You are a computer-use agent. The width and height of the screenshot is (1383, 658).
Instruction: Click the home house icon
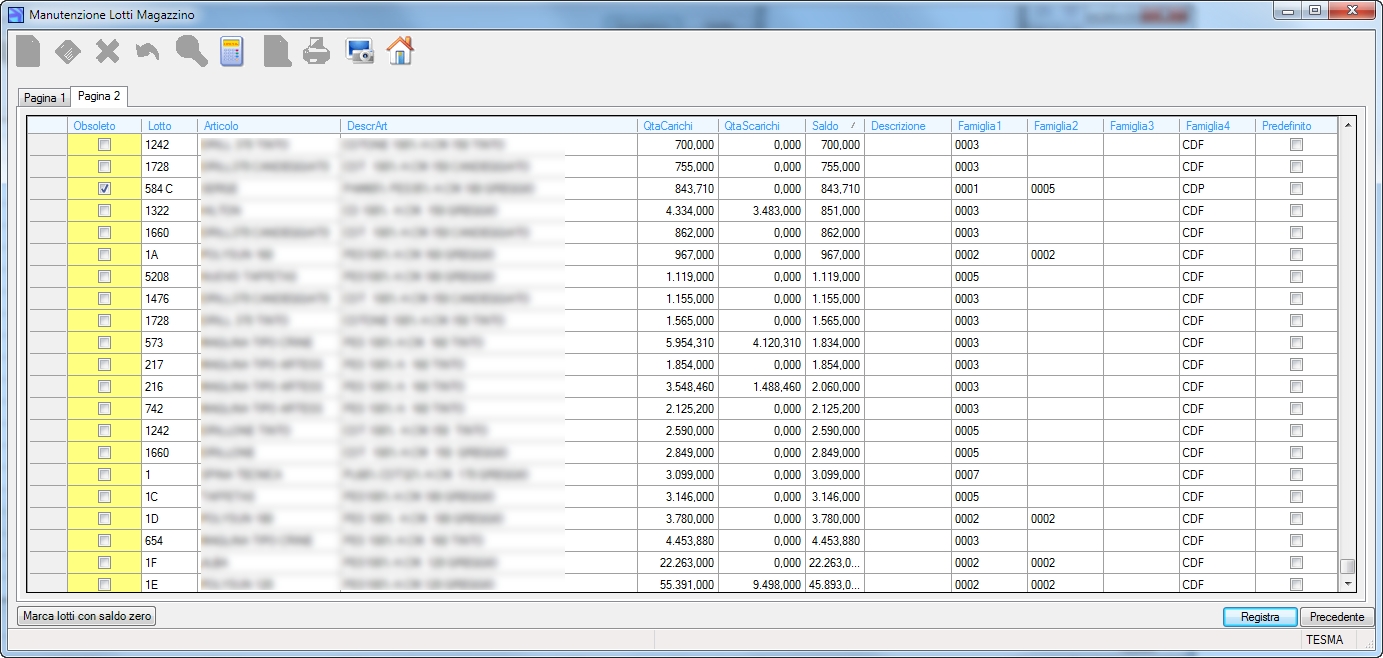click(x=400, y=50)
